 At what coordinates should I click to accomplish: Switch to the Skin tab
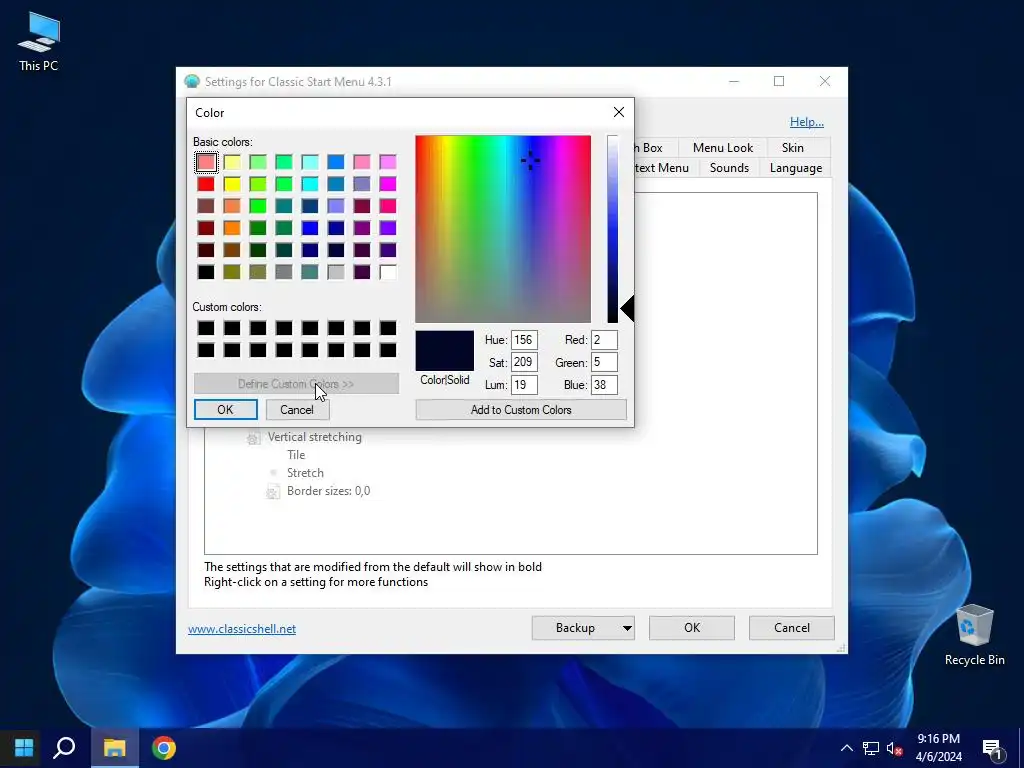click(x=793, y=148)
